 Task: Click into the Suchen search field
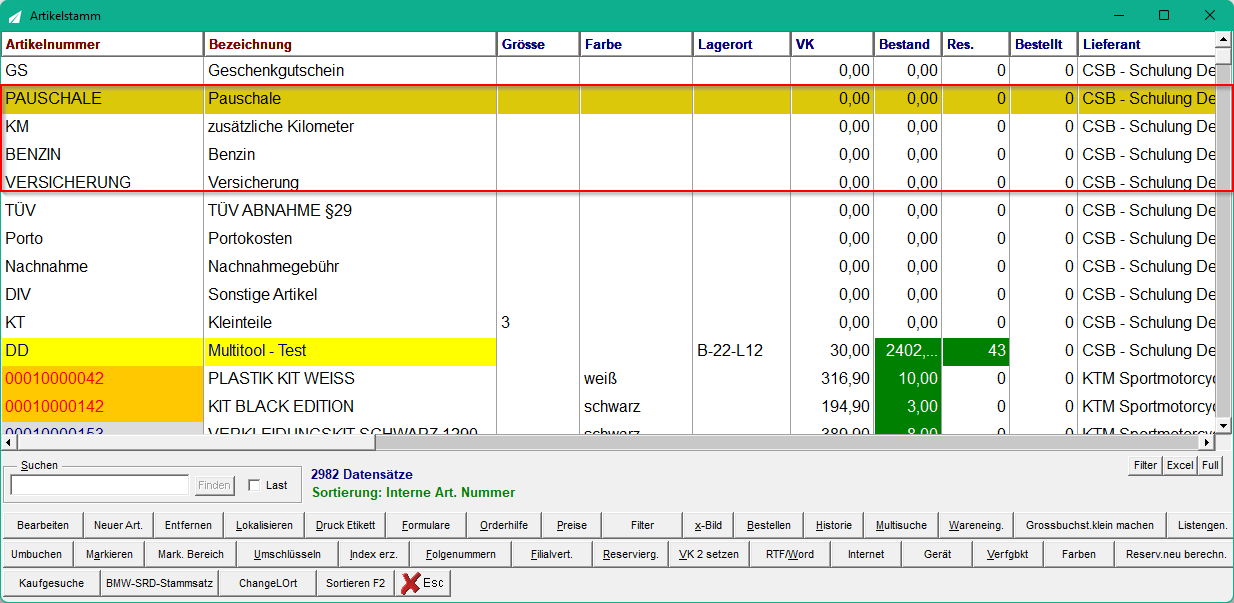point(99,485)
